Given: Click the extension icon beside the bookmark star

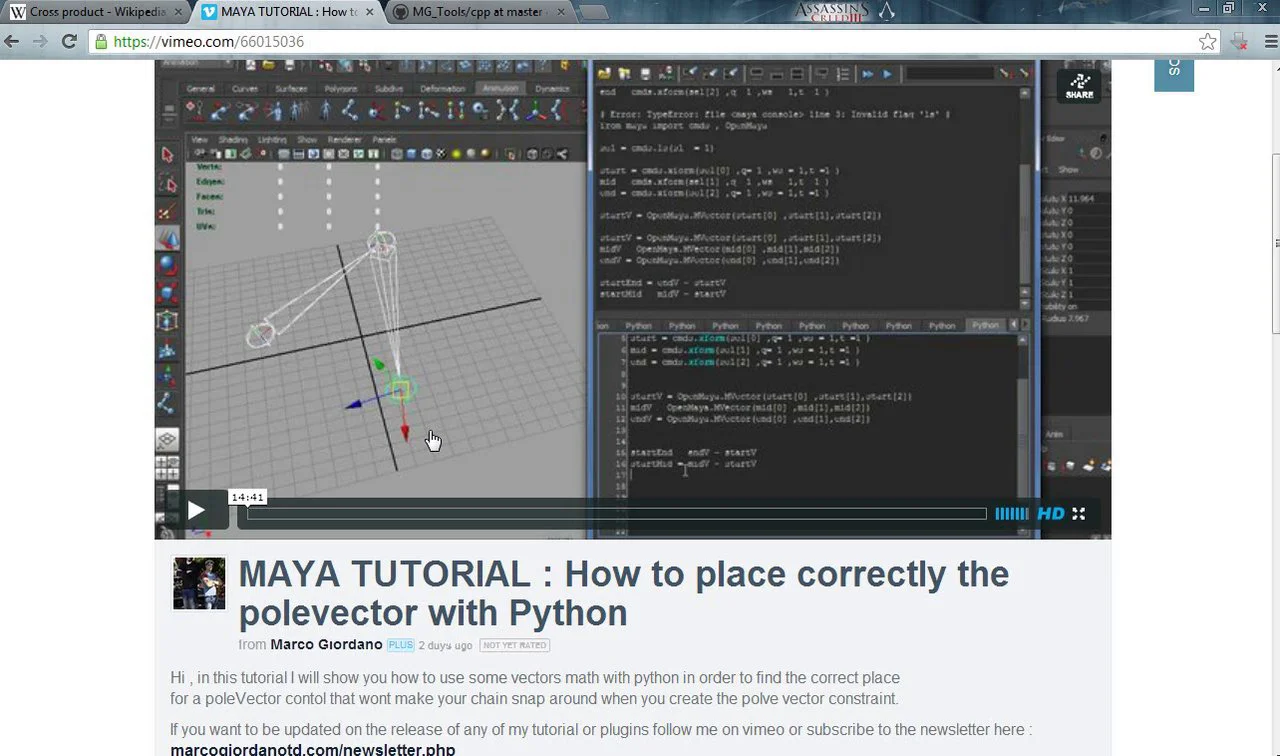Looking at the screenshot, I should point(1238,42).
